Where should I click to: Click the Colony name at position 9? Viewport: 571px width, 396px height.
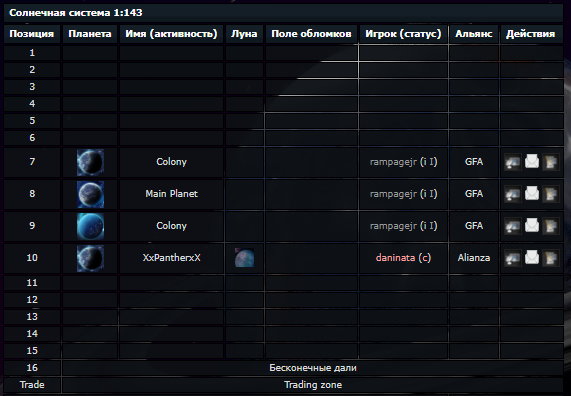pyautogui.click(x=172, y=226)
